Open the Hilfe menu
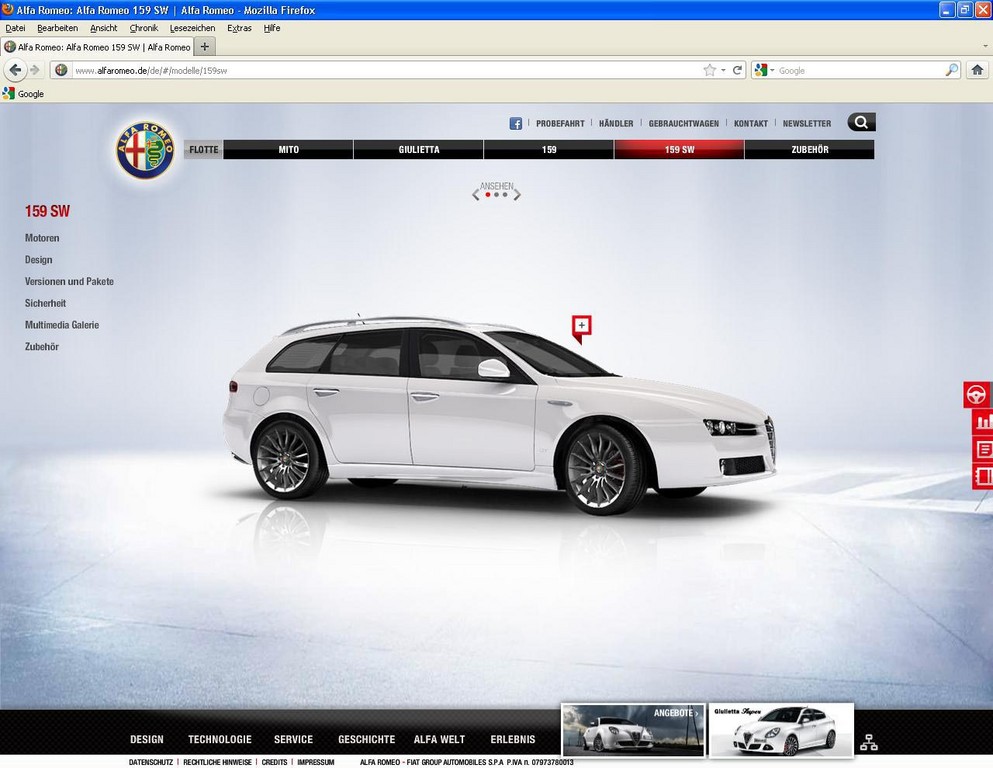The width and height of the screenshot is (993, 768). pyautogui.click(x=272, y=28)
